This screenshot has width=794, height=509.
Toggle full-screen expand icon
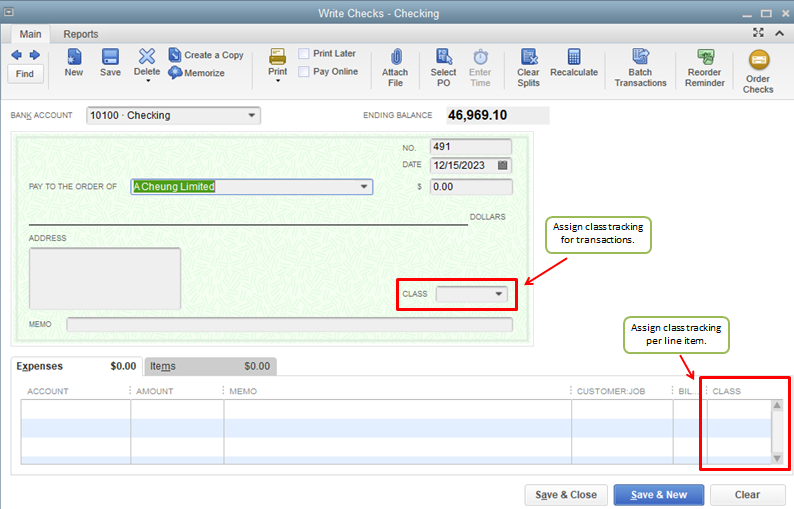758,33
